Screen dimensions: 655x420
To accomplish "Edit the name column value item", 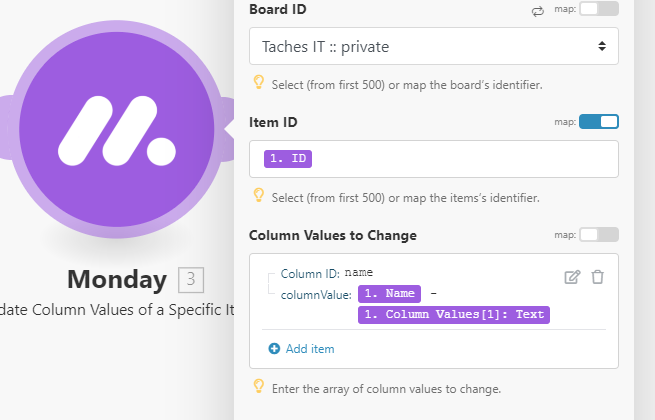I will click(572, 277).
